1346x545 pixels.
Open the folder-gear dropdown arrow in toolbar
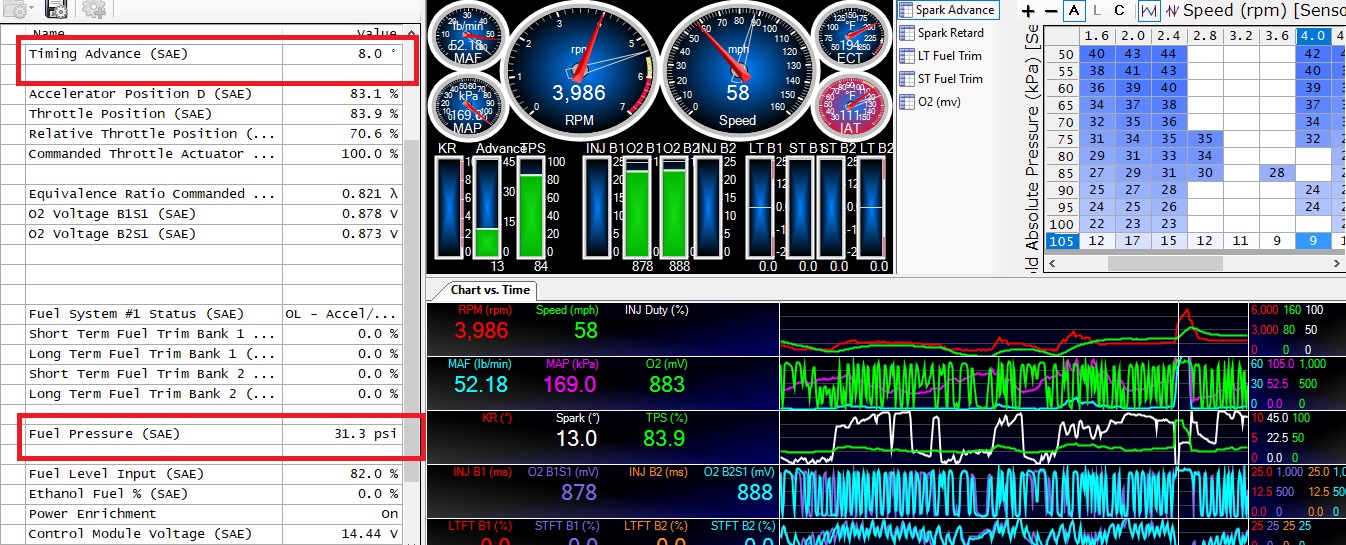click(x=30, y=9)
